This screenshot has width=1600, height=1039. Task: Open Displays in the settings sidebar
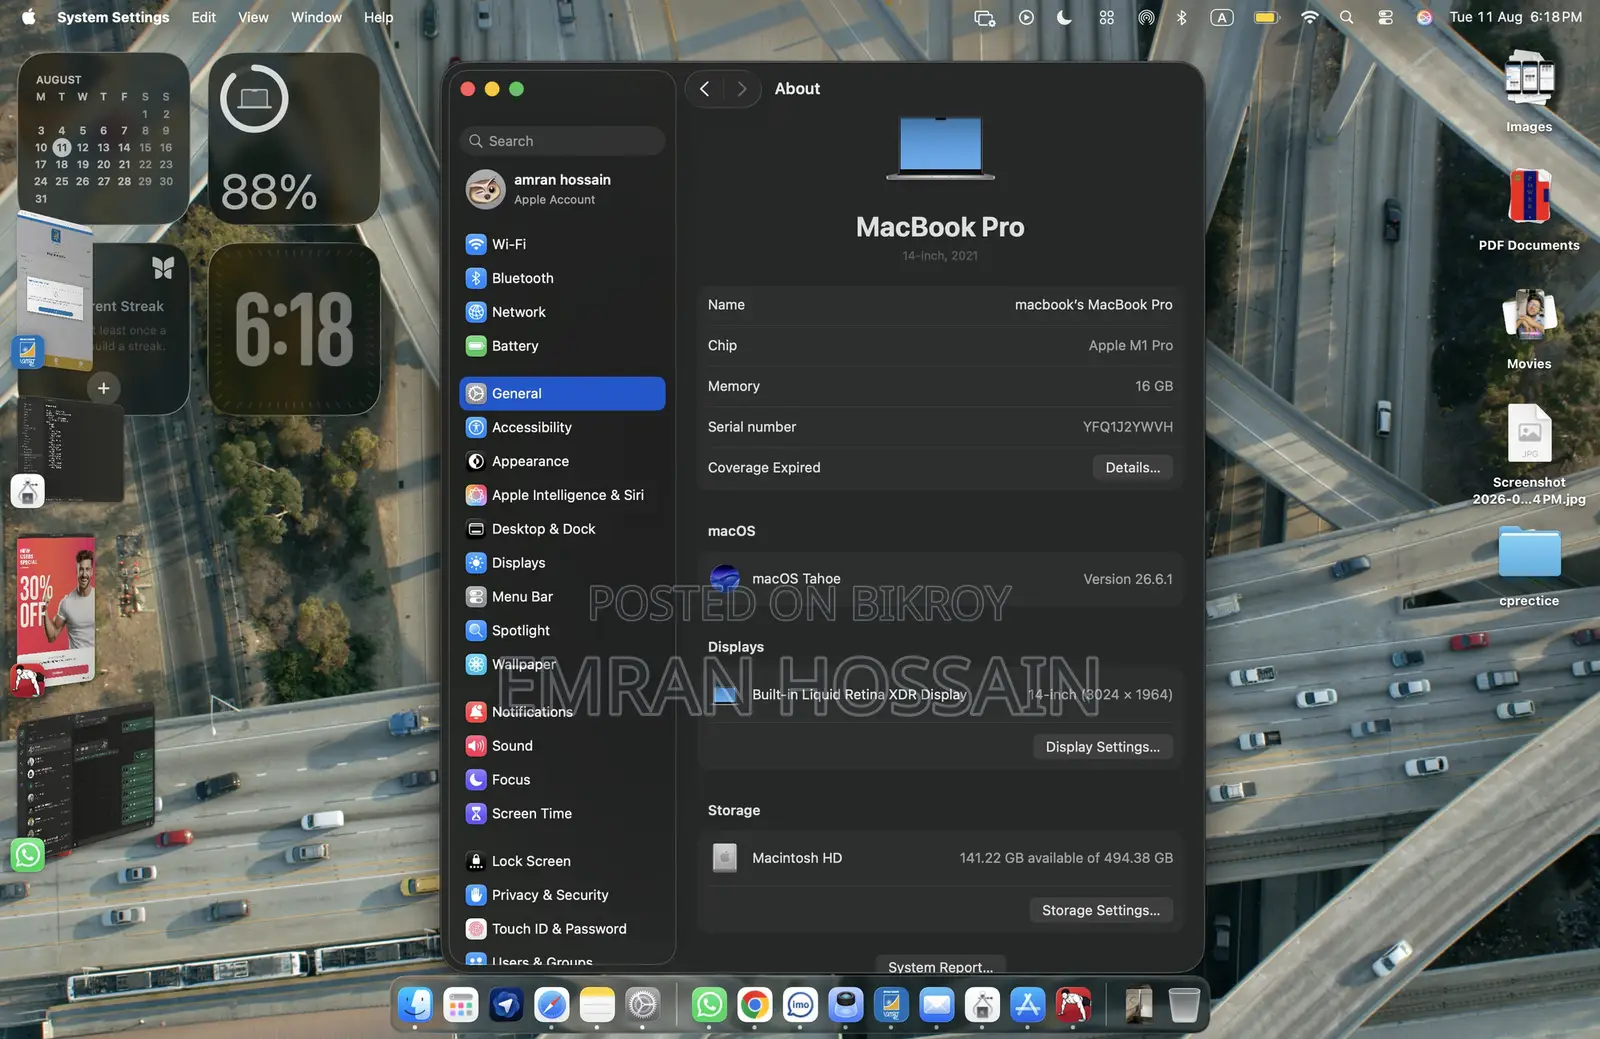(562, 563)
